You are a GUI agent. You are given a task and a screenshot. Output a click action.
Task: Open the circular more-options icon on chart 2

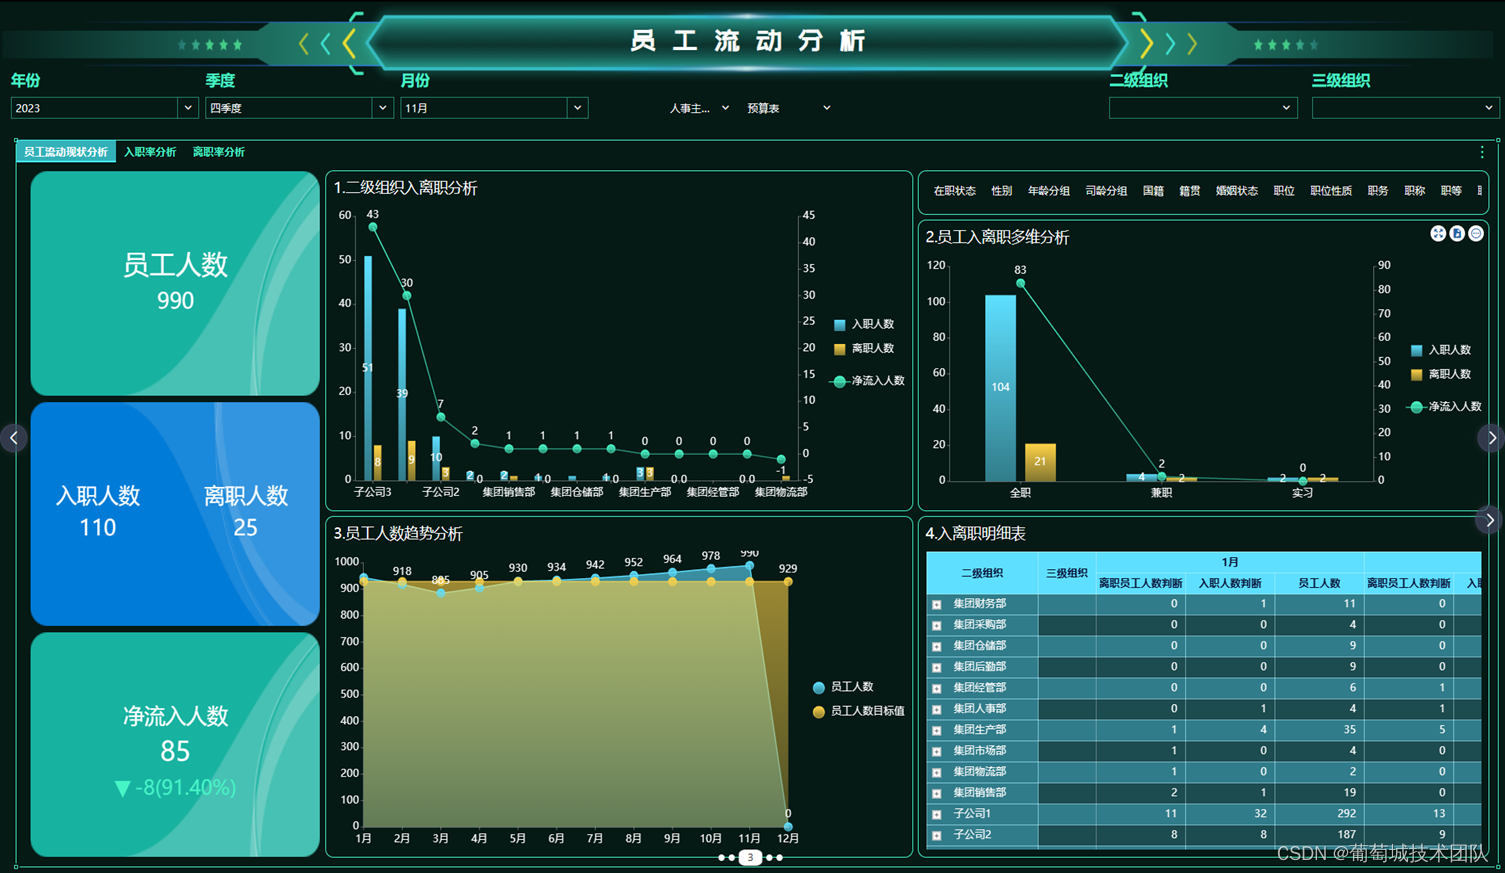pos(1476,234)
